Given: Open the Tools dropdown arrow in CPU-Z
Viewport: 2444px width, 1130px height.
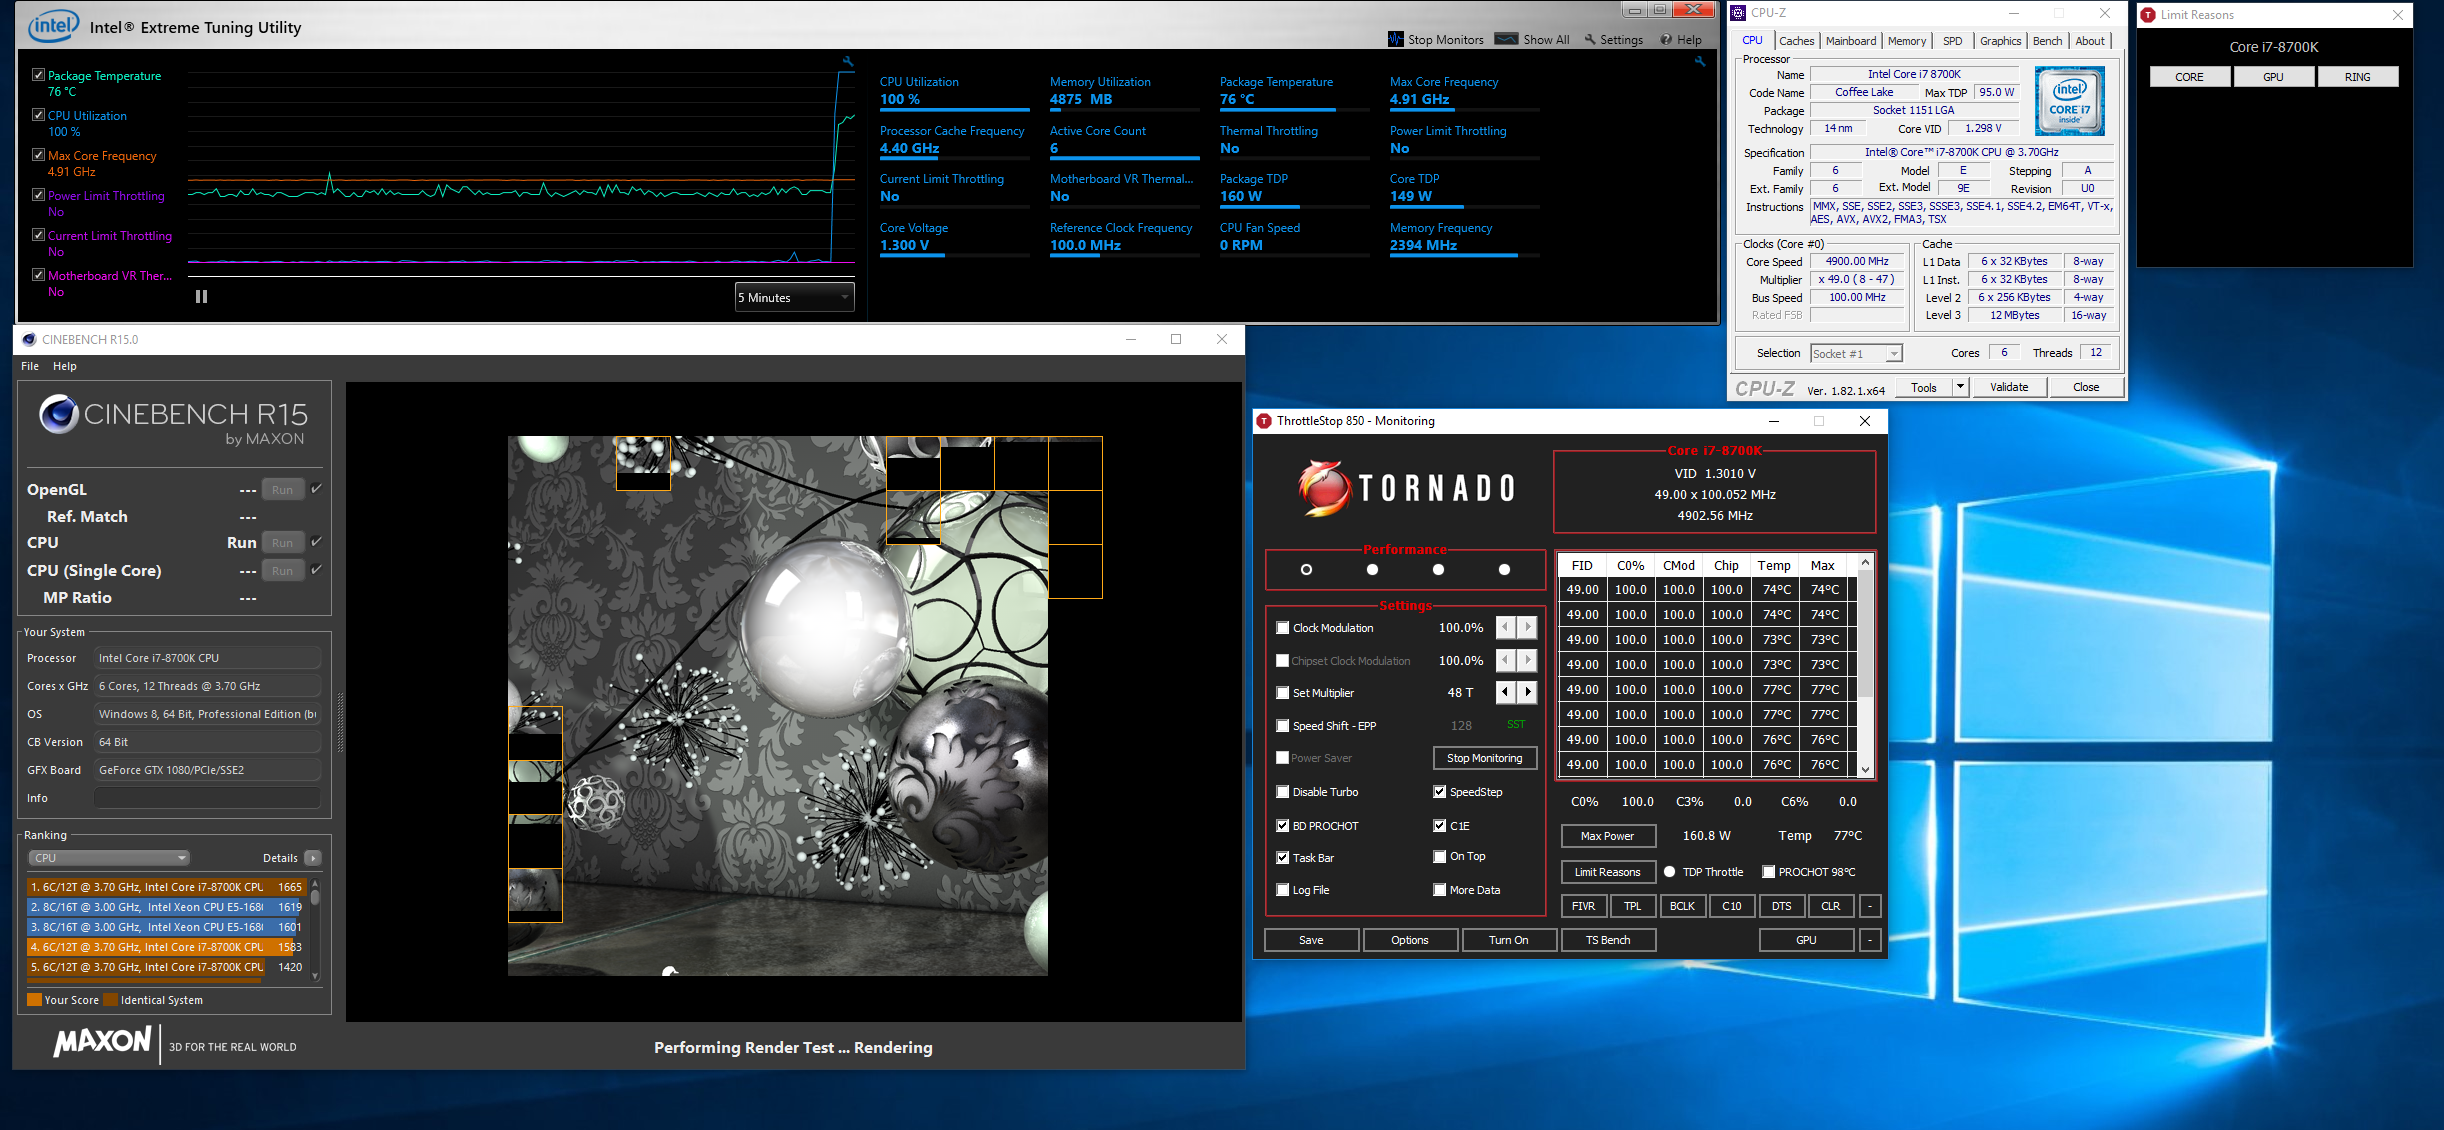Looking at the screenshot, I should (x=1960, y=387).
